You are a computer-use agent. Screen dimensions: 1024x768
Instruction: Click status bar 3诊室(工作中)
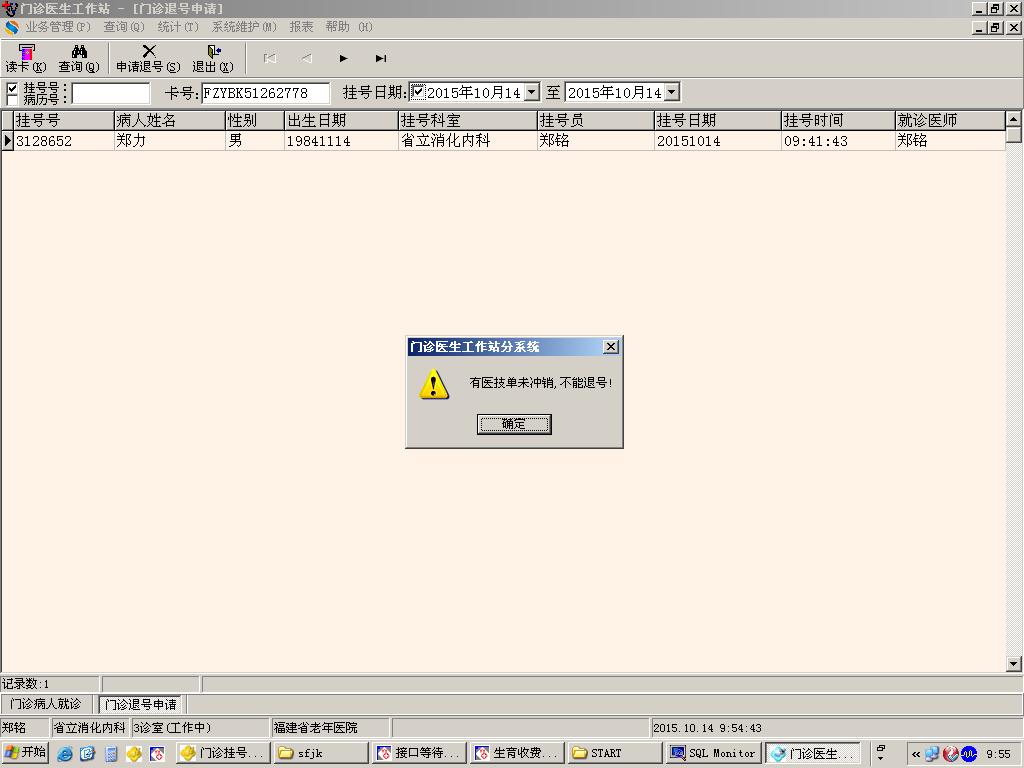pos(172,728)
